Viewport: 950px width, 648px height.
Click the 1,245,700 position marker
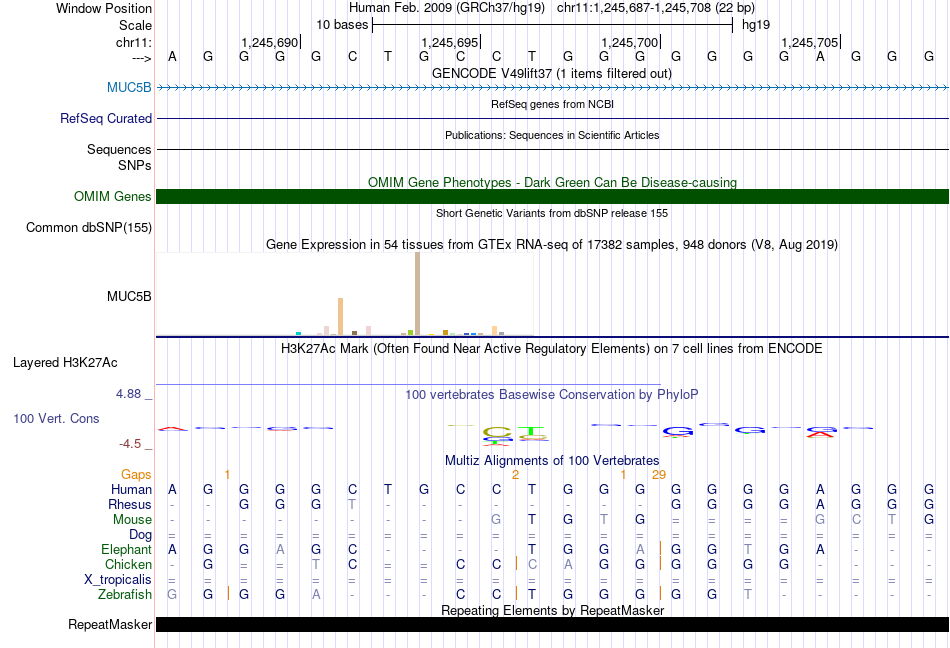[x=630, y=42]
